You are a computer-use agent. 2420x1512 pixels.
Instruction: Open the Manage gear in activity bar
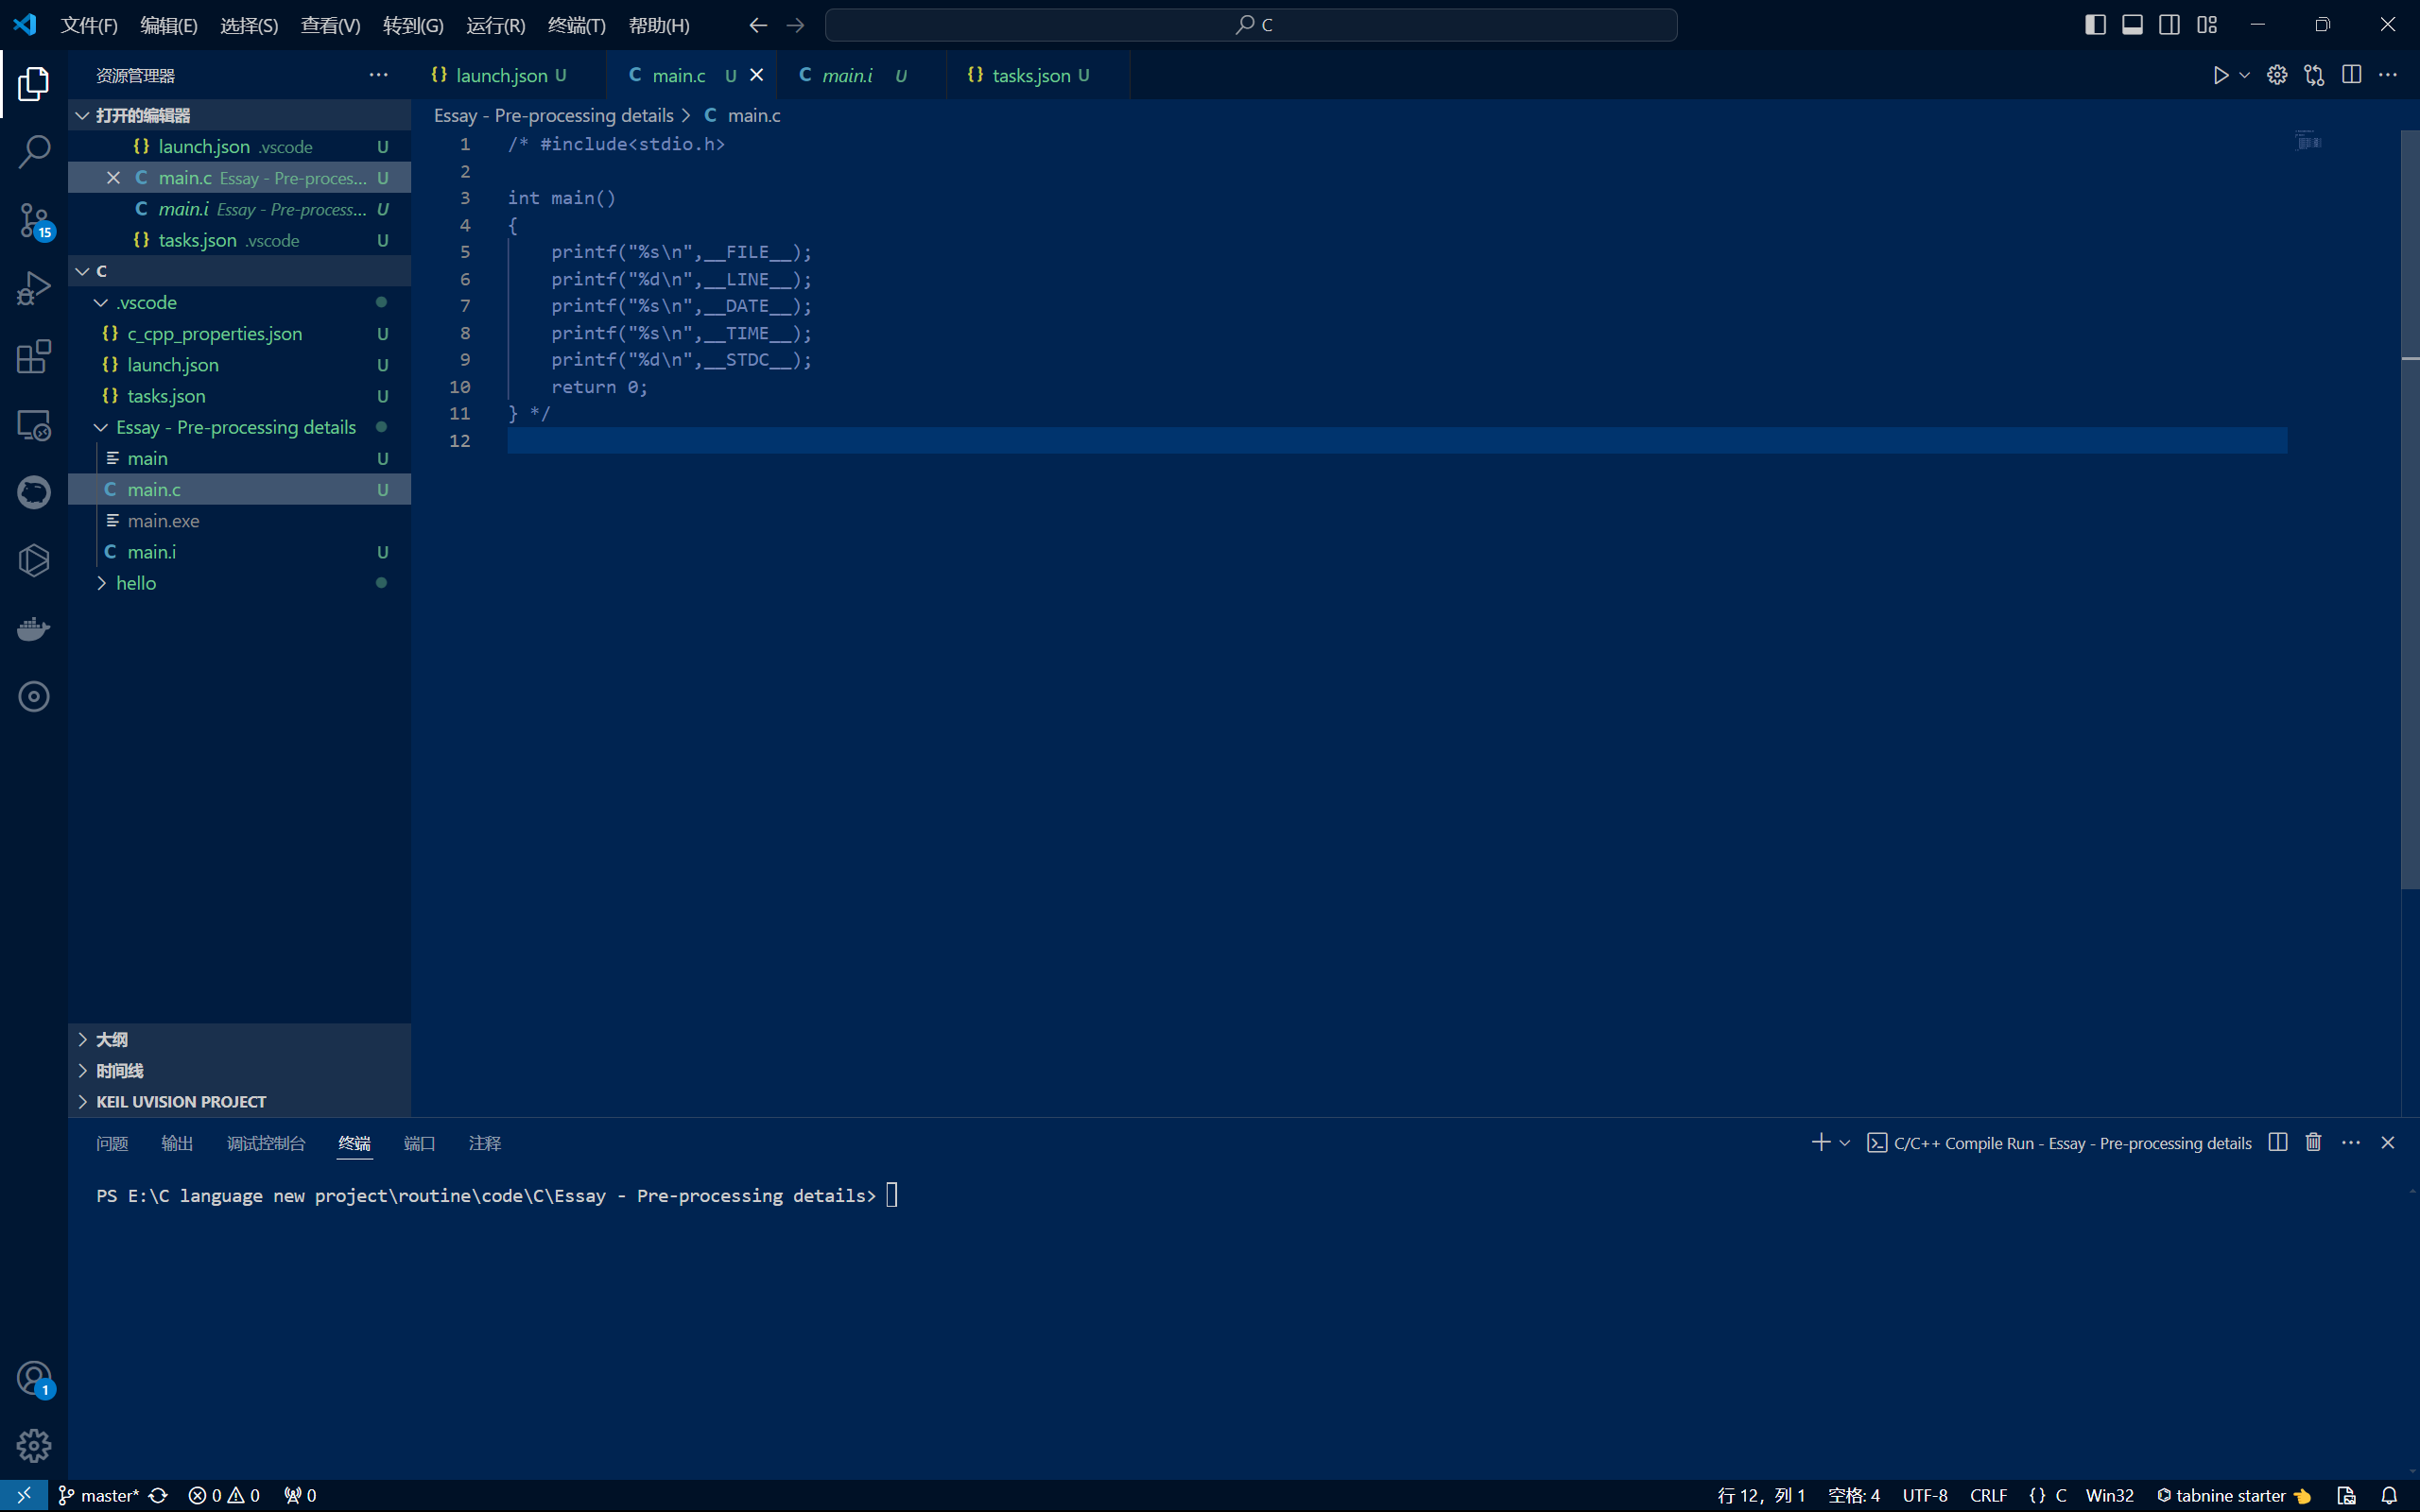(33, 1445)
